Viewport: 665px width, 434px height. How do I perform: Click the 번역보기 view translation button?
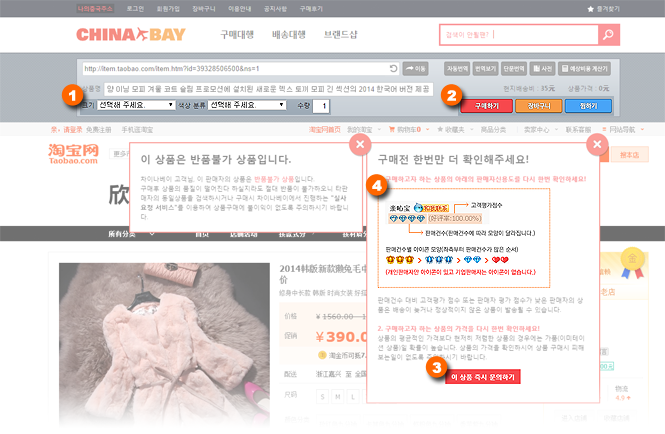486,69
